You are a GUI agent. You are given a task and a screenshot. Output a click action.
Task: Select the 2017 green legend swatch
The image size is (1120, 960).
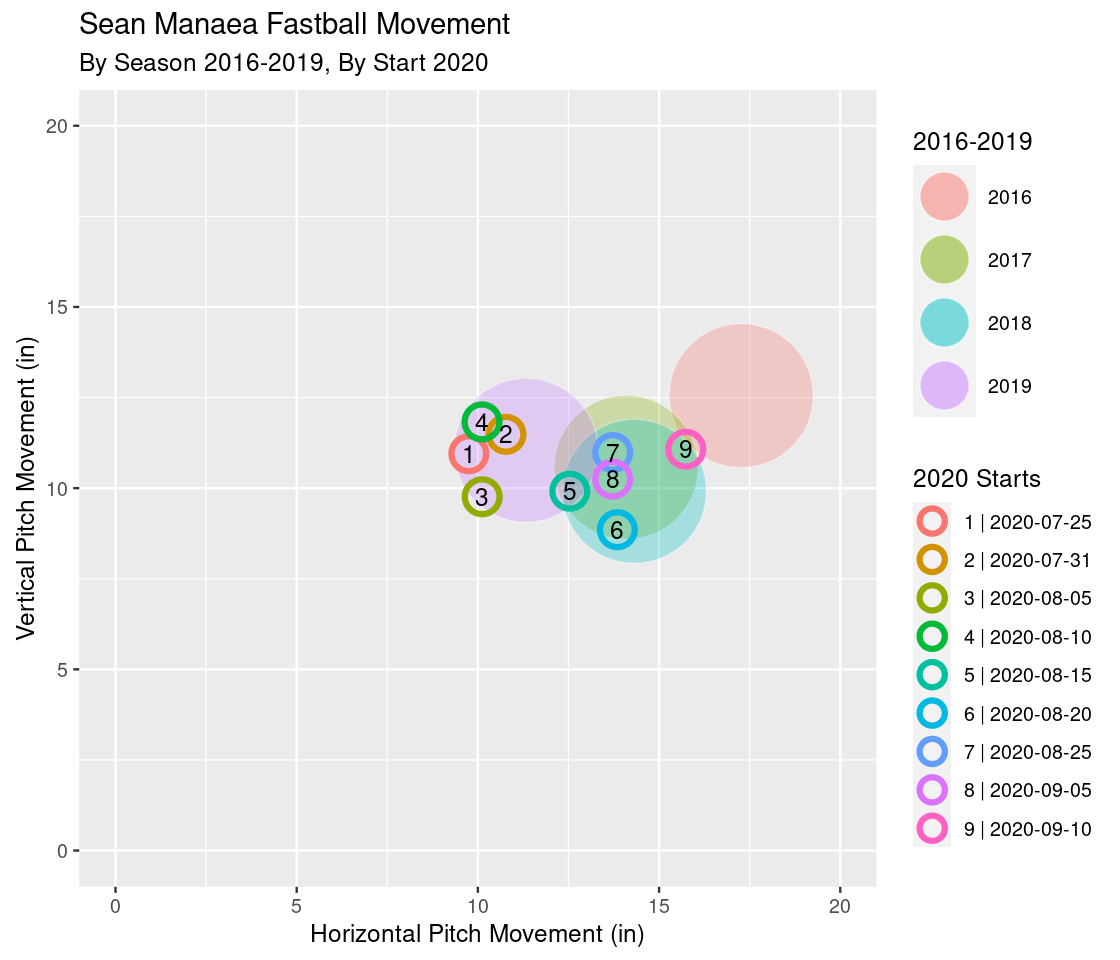click(944, 260)
